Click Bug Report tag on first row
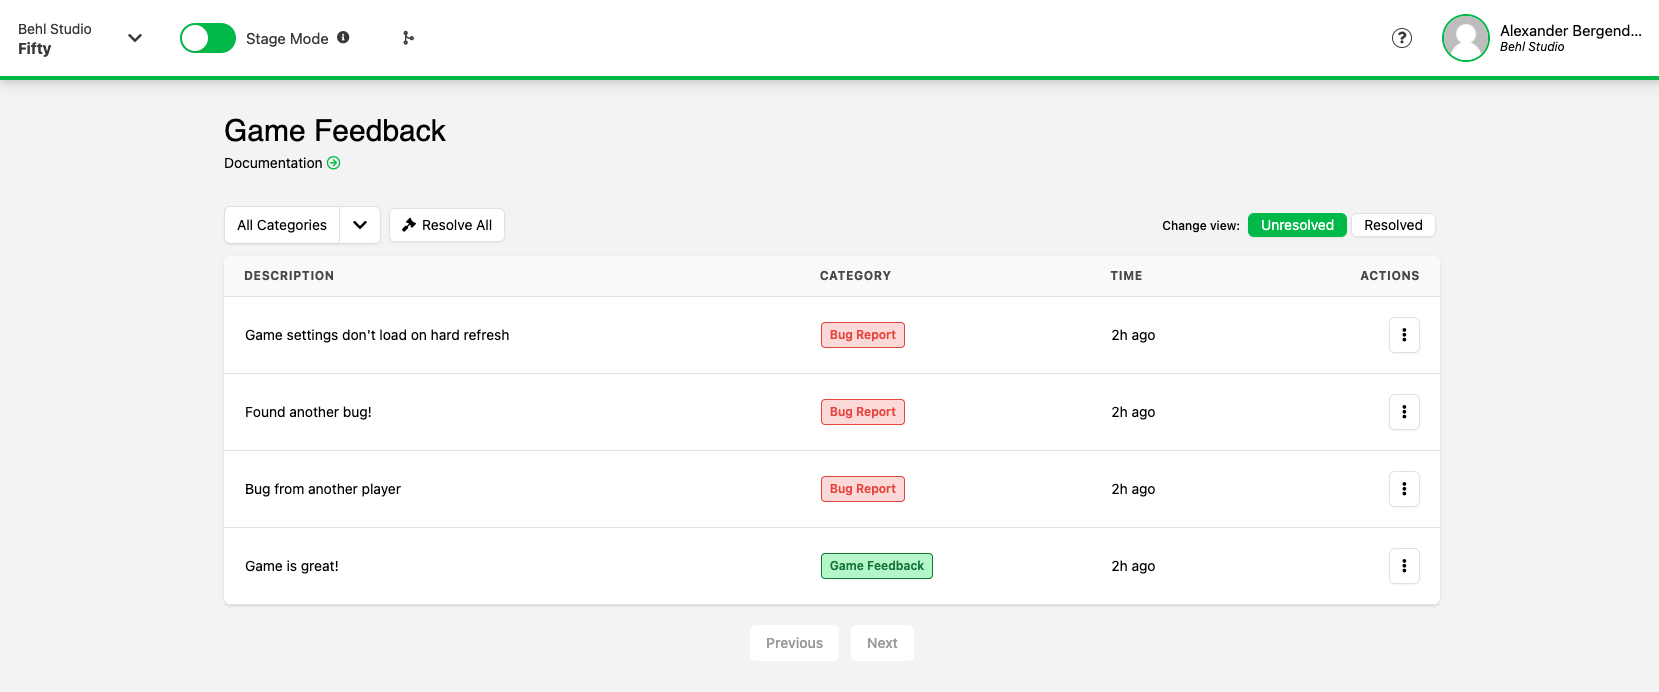Viewport: 1659px width, 692px height. tap(862, 335)
